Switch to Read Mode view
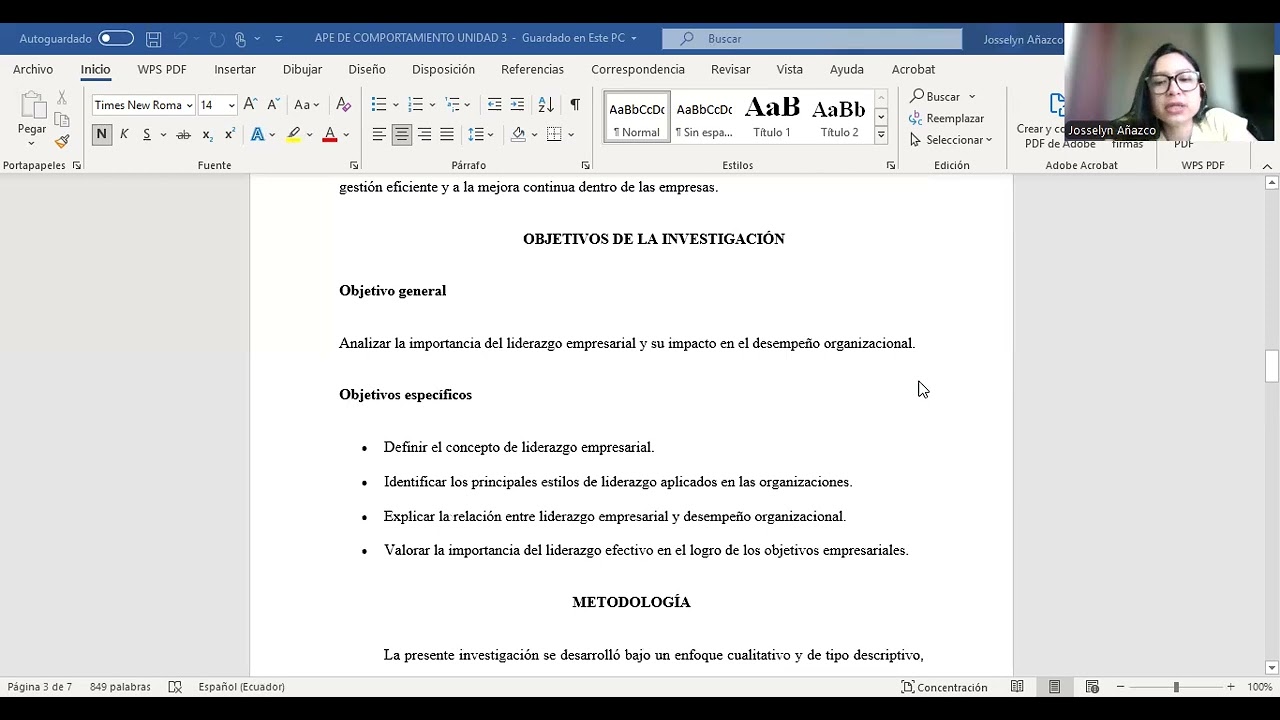Image resolution: width=1280 pixels, height=720 pixels. (1017, 687)
